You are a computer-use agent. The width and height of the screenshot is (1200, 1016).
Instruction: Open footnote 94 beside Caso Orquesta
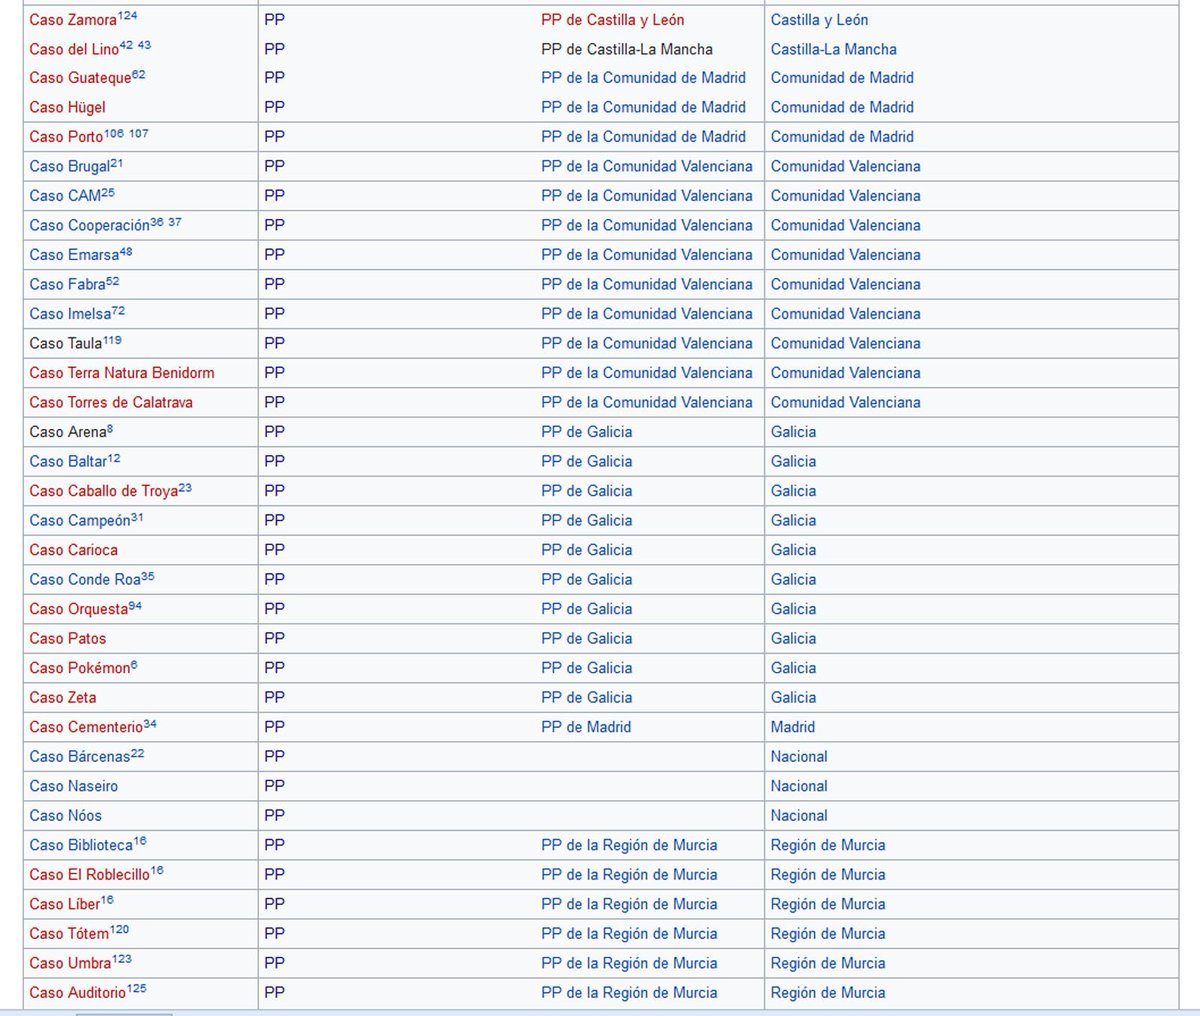(x=136, y=605)
